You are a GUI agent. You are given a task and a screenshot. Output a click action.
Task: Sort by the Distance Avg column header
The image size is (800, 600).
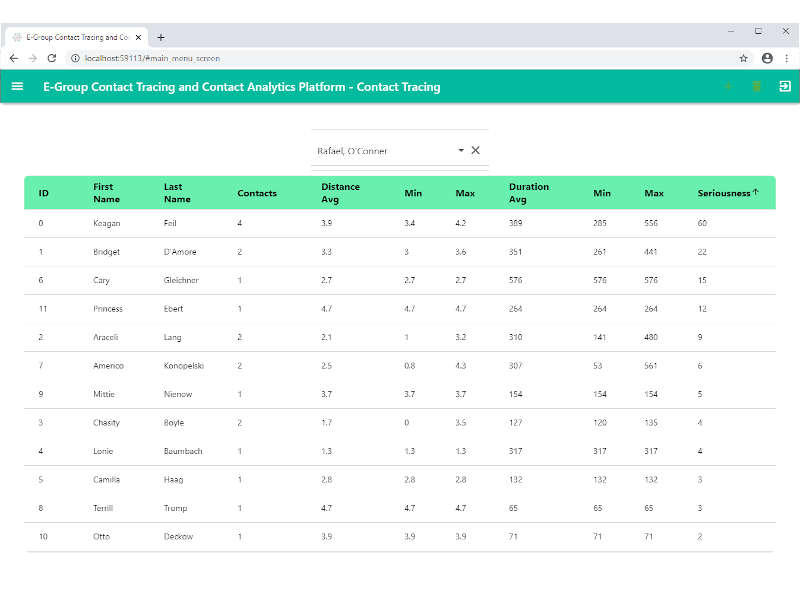[340, 193]
